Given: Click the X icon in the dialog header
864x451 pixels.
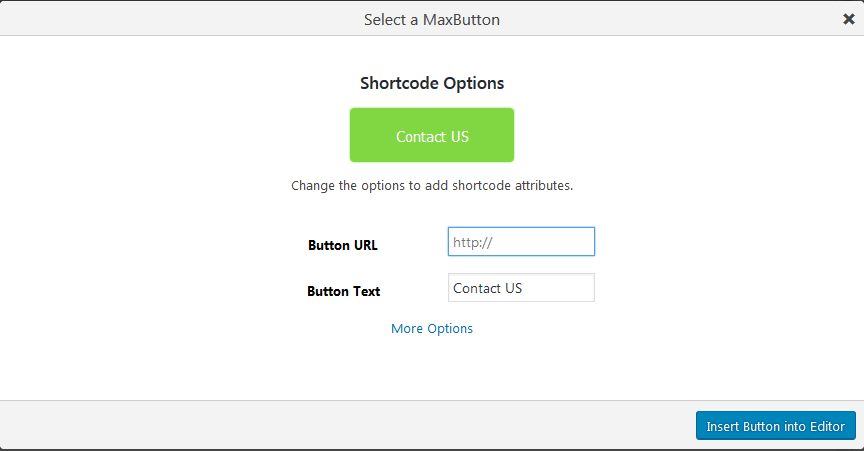Looking at the screenshot, I should click(849, 19).
